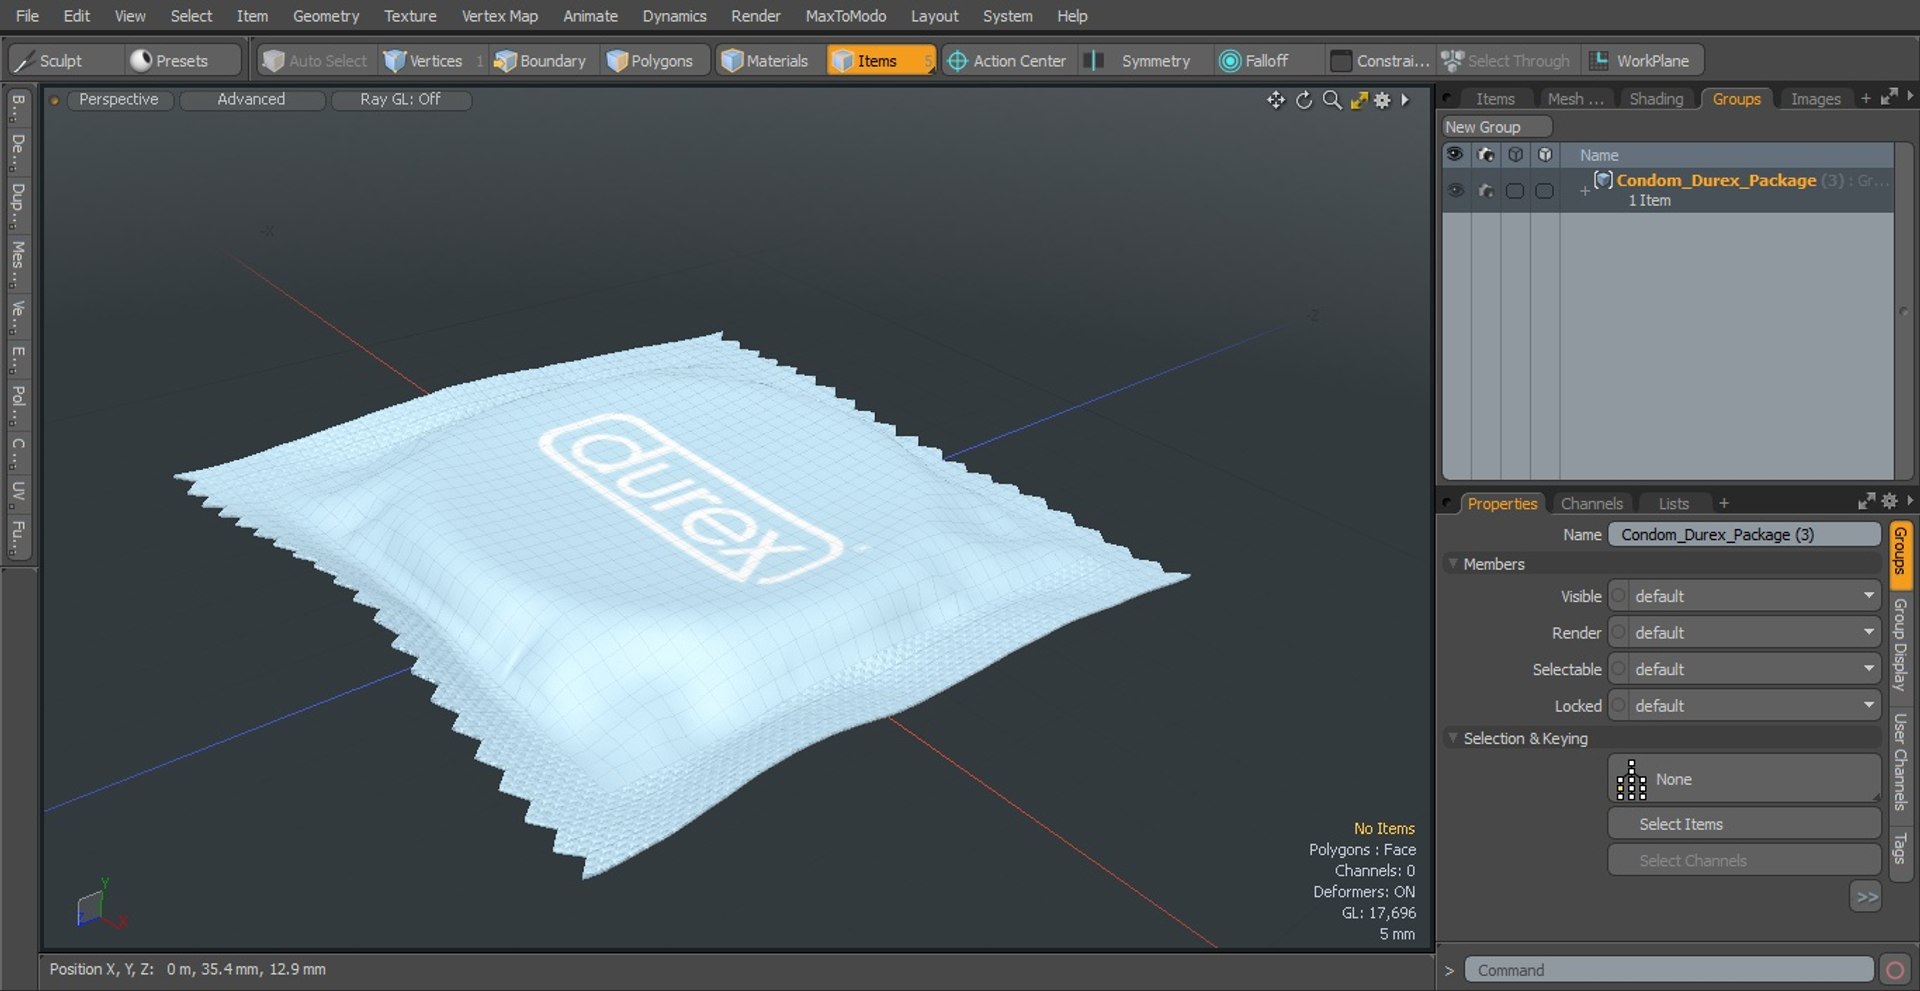
Task: Collapse the Selection & Keying section
Action: pos(1453,738)
